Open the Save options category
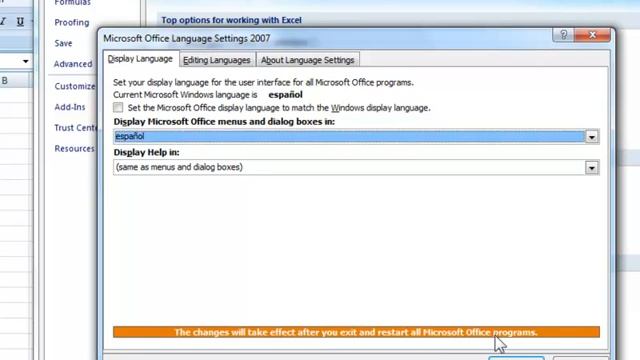Screen dimensions: 640x360 pos(63,43)
